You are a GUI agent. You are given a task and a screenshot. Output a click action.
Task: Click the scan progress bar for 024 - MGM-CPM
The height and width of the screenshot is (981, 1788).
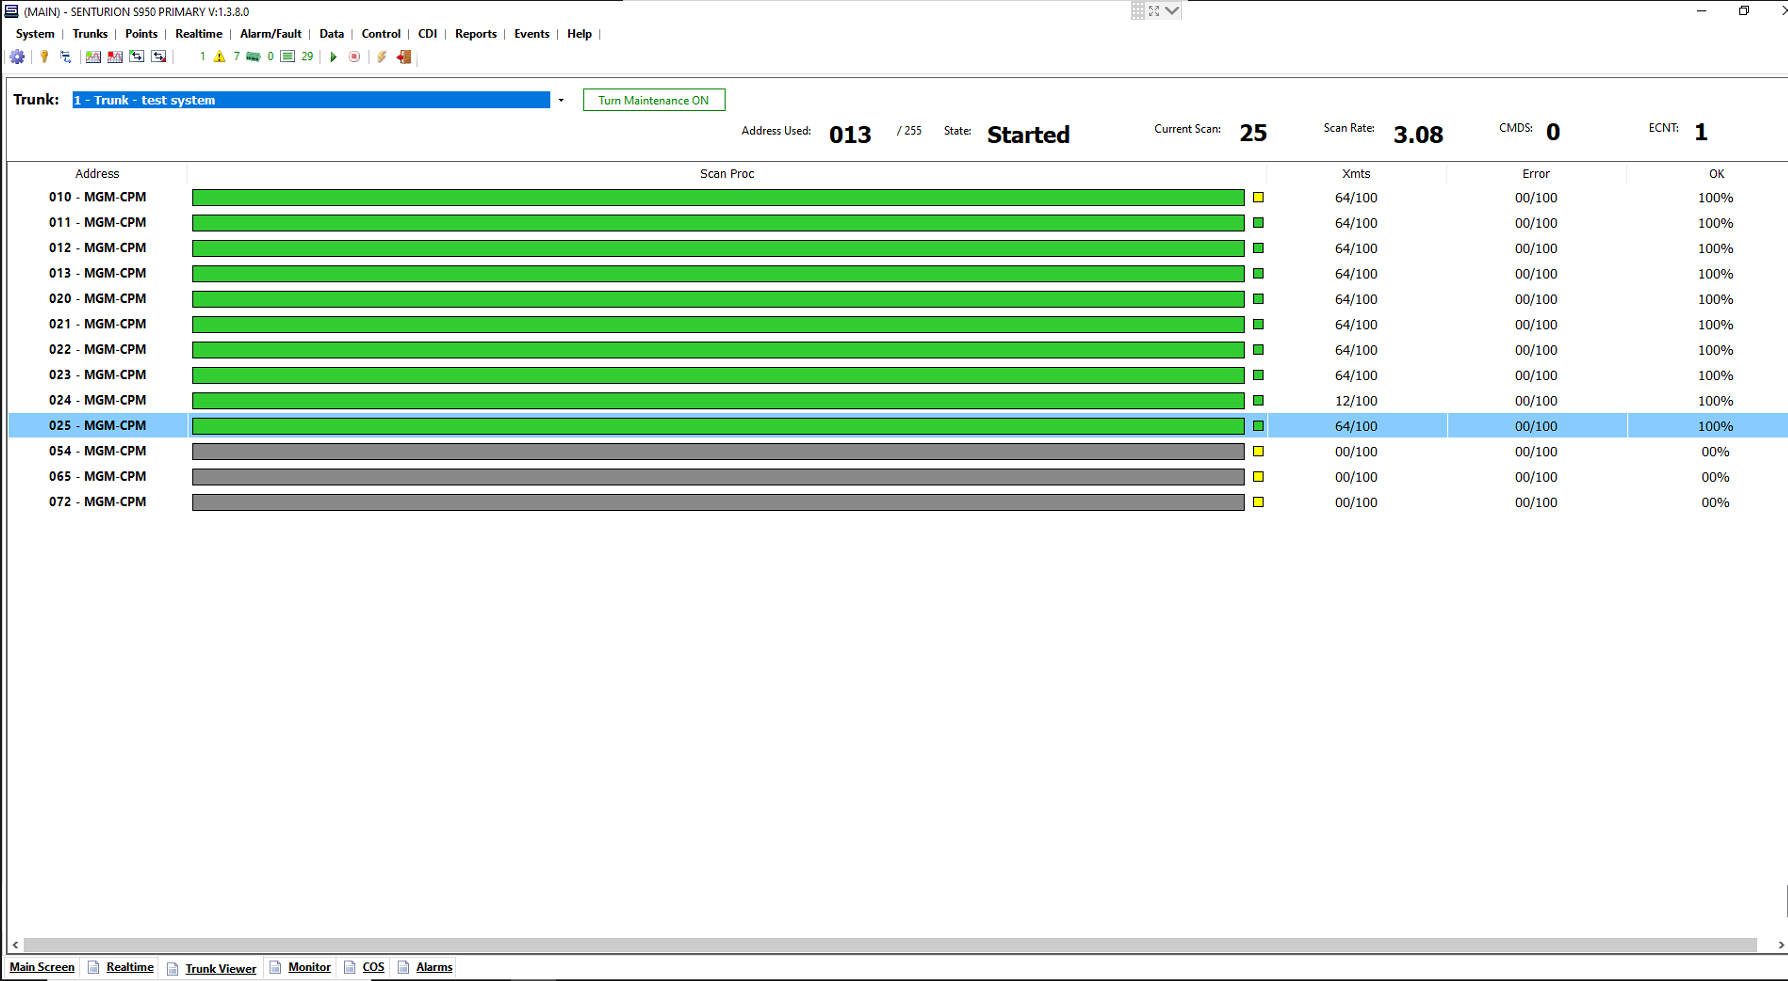pos(717,401)
